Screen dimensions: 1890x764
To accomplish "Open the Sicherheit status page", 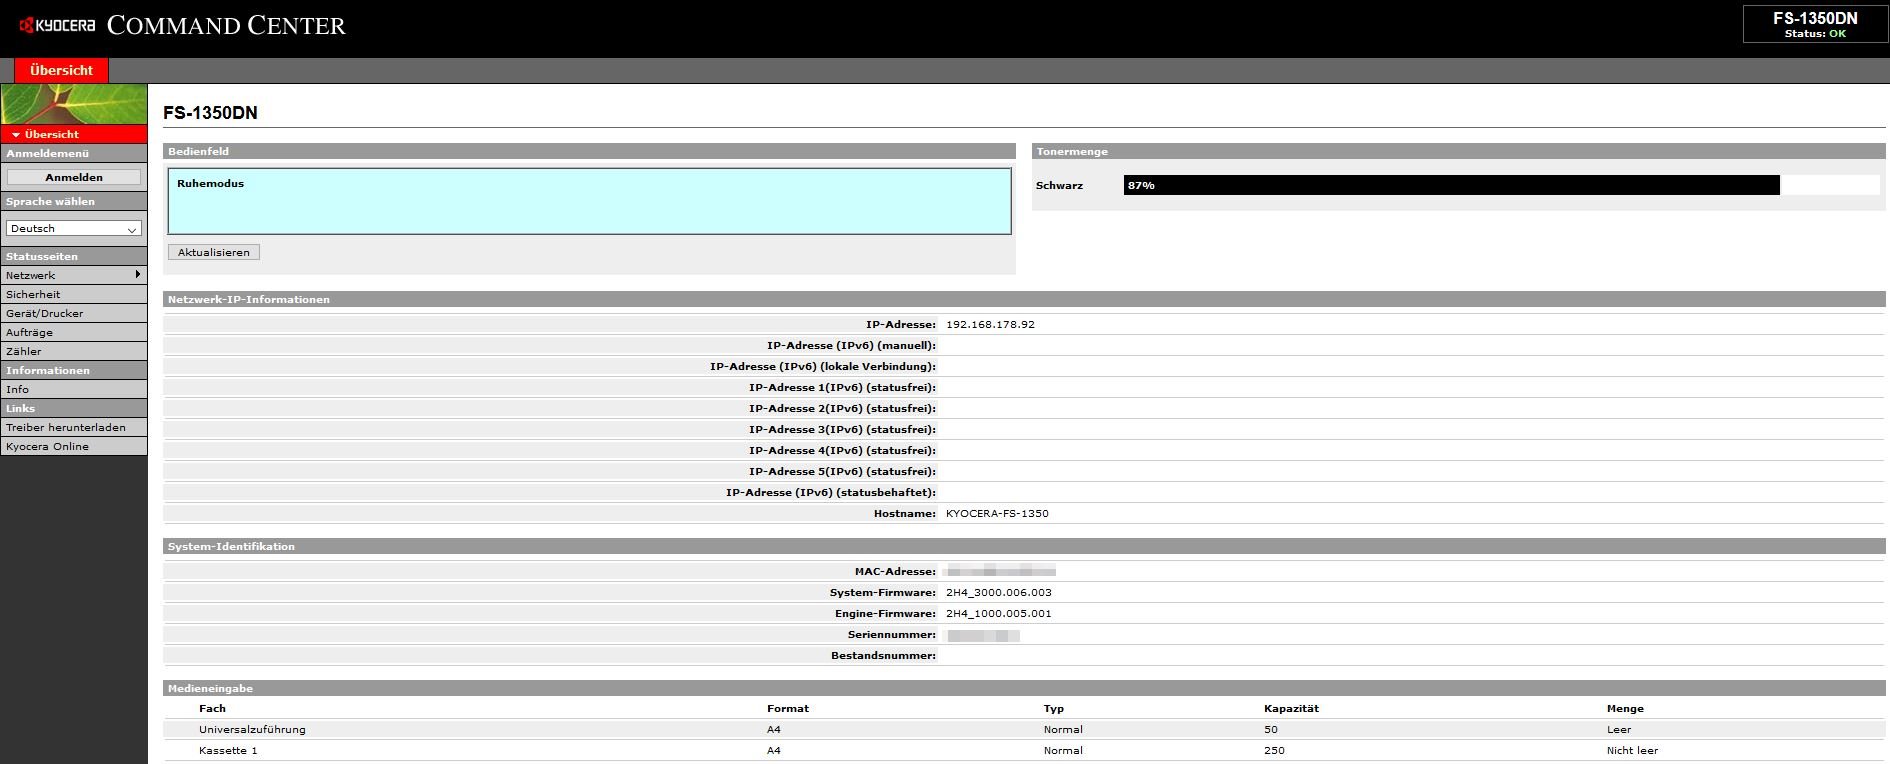I will tap(74, 294).
